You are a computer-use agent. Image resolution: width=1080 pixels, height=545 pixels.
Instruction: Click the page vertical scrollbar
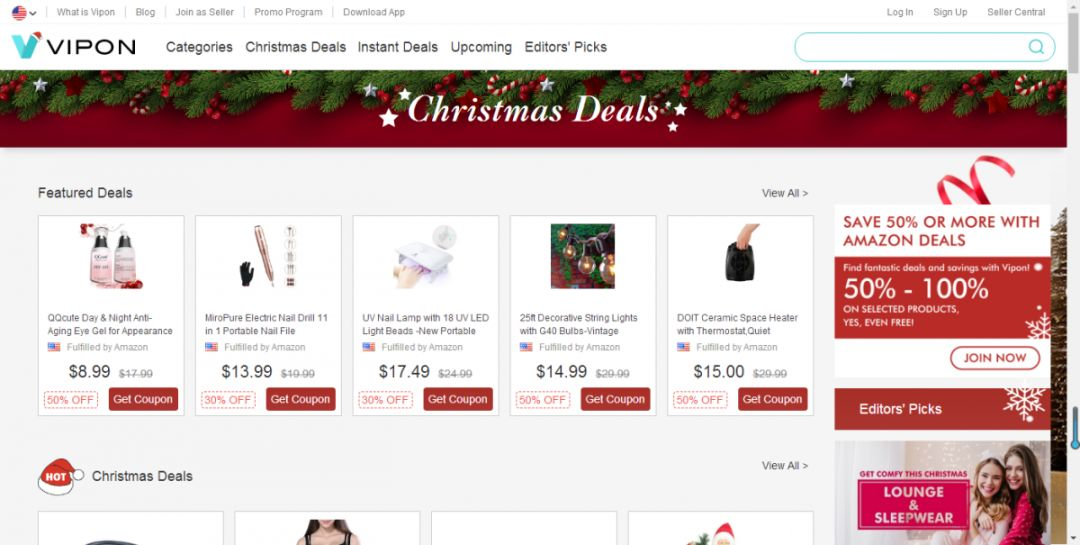1073,272
